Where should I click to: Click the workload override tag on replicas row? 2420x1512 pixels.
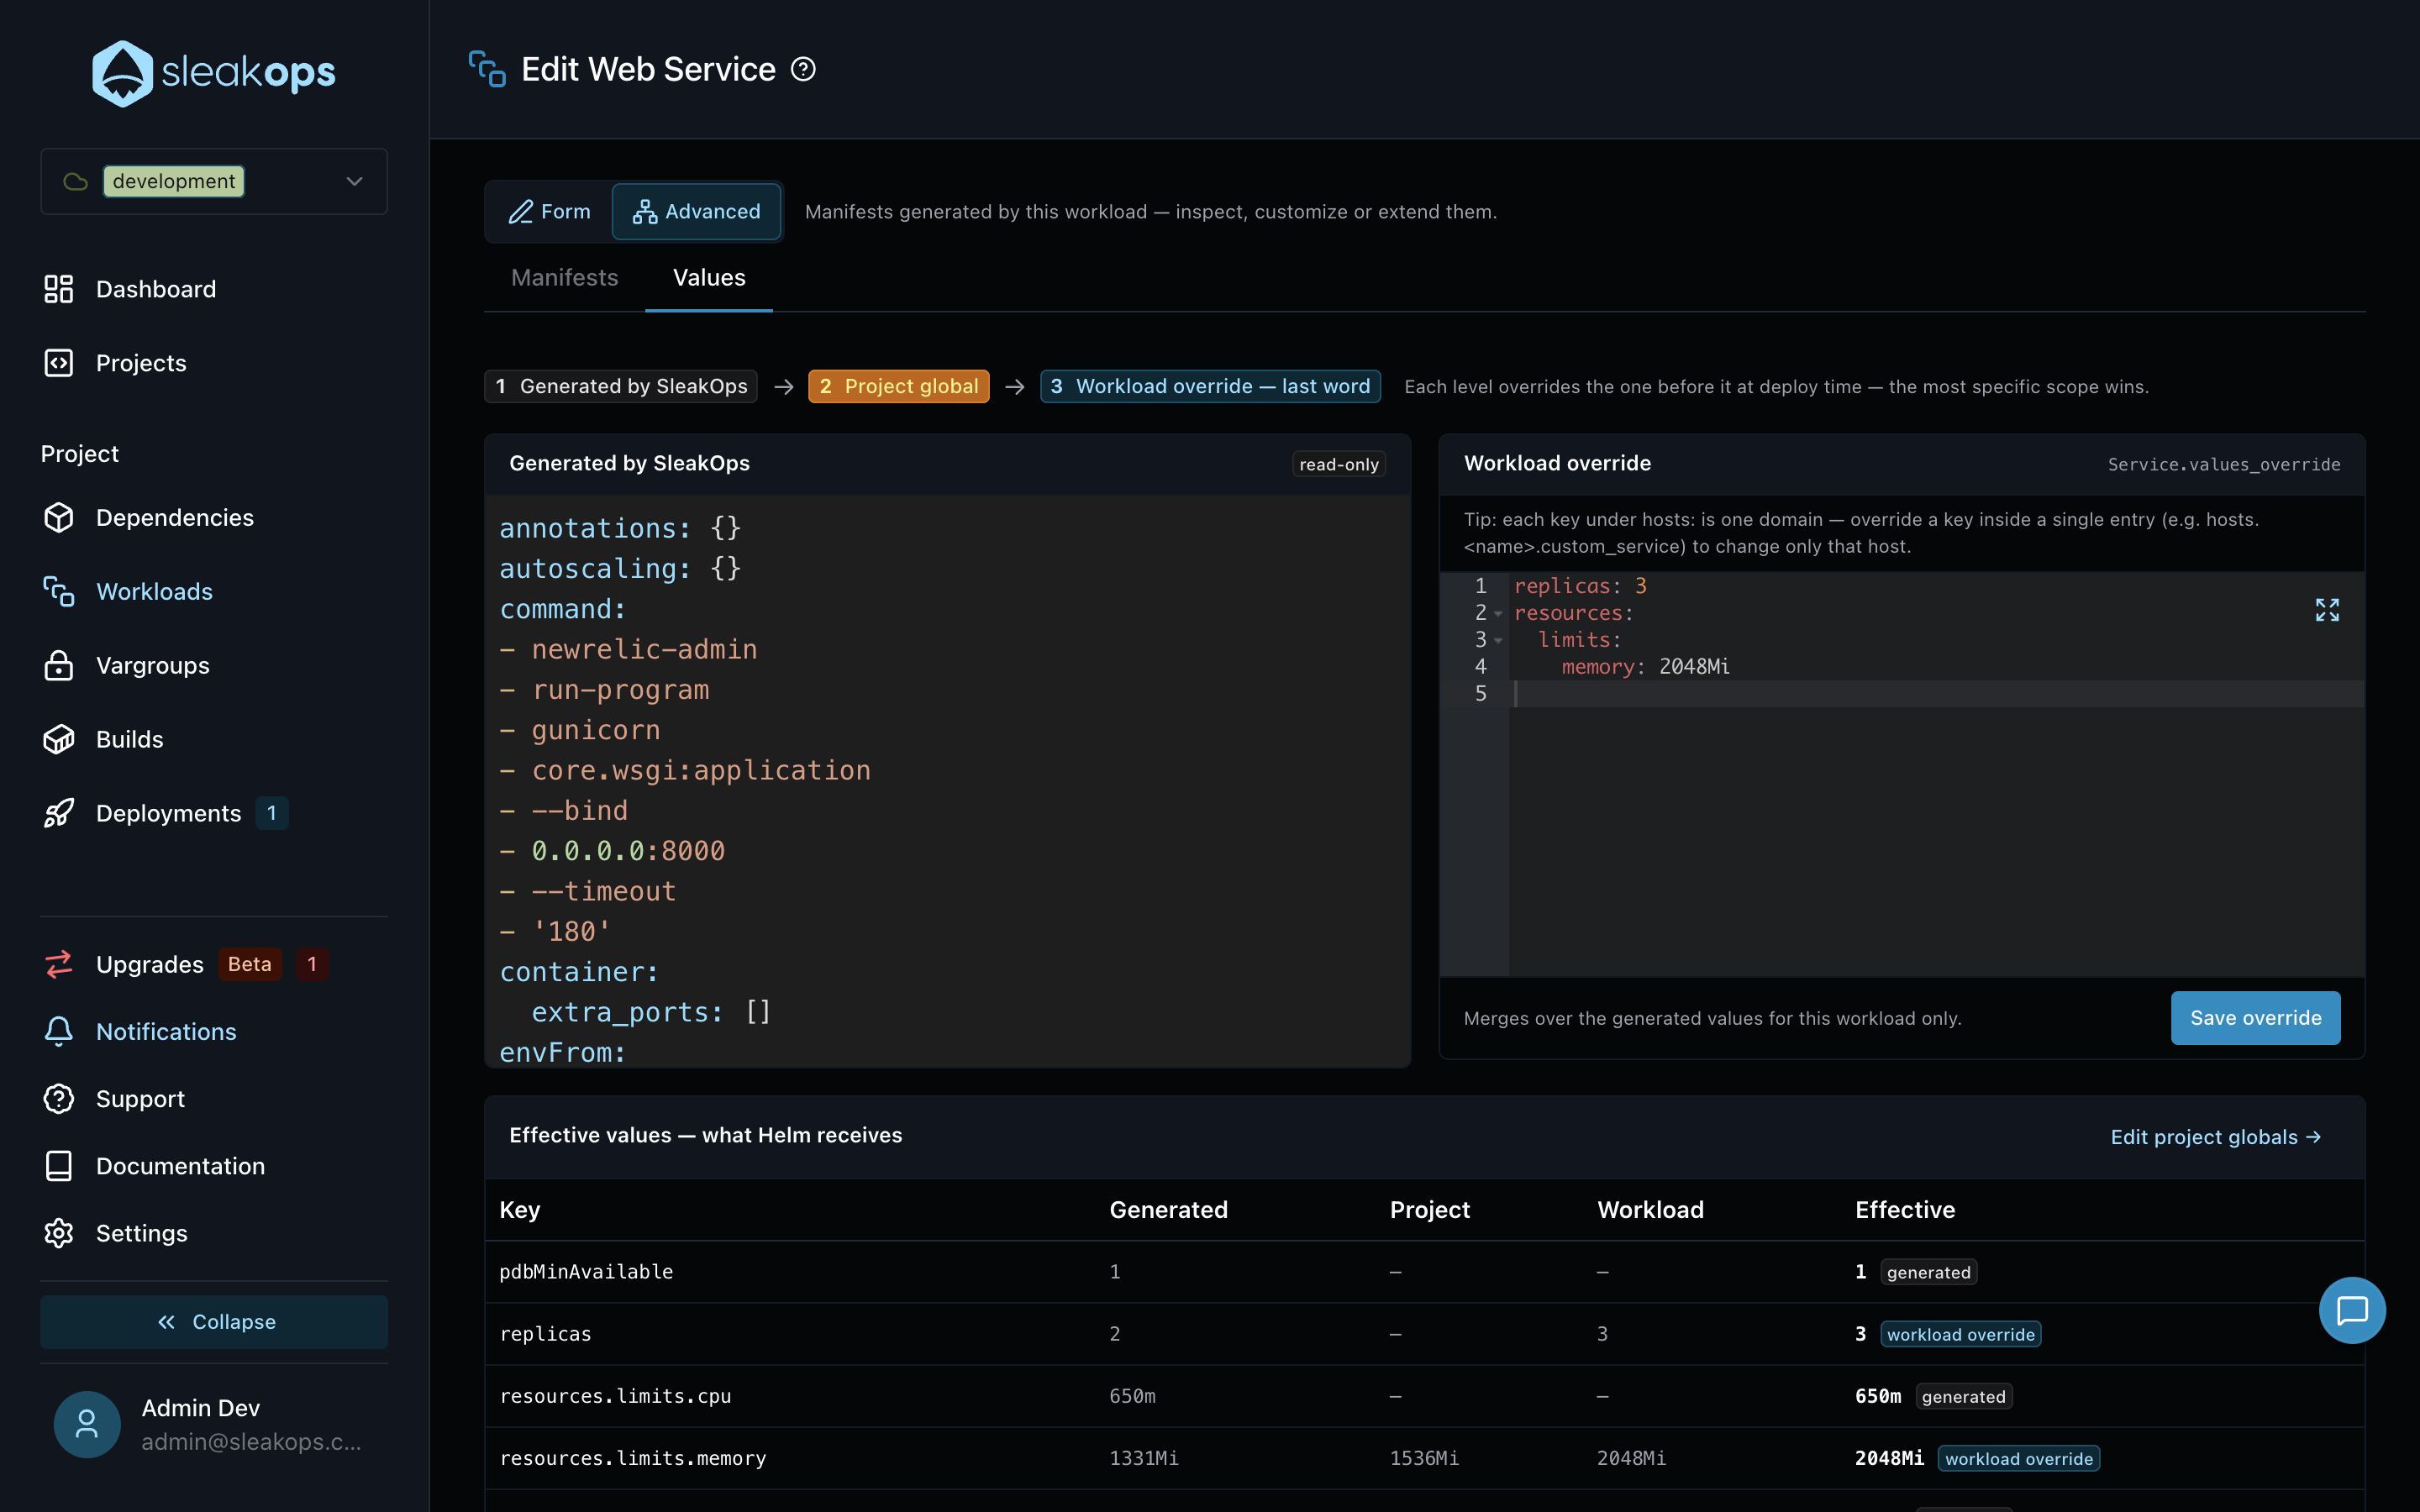click(1961, 1334)
